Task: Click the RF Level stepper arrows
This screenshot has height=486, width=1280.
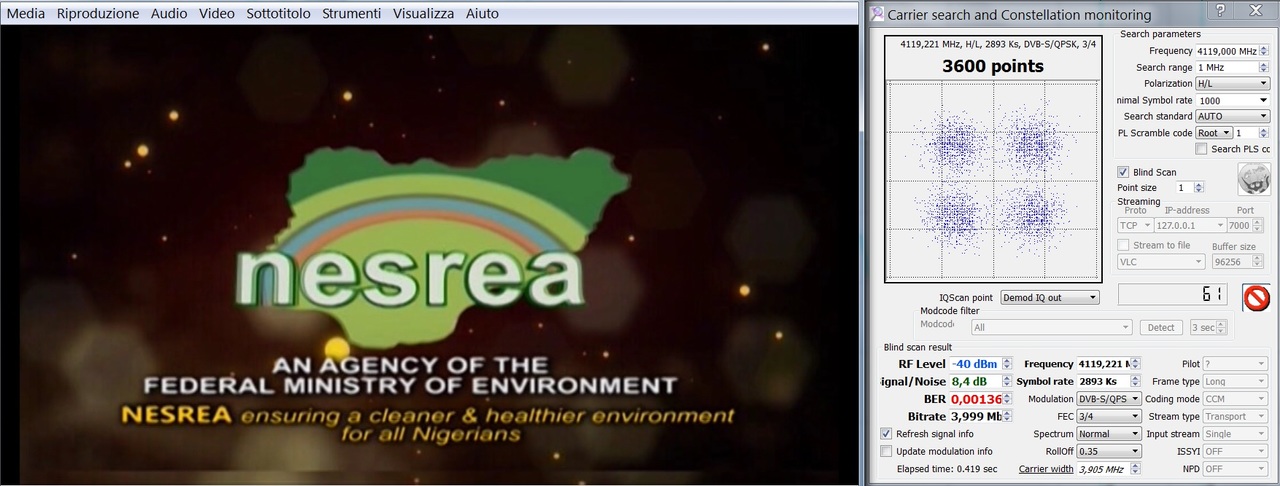Action: tap(1007, 364)
